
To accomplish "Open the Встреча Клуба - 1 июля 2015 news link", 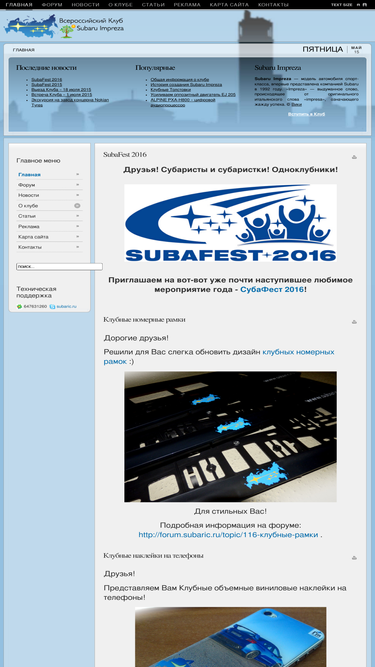I will coord(62,95).
